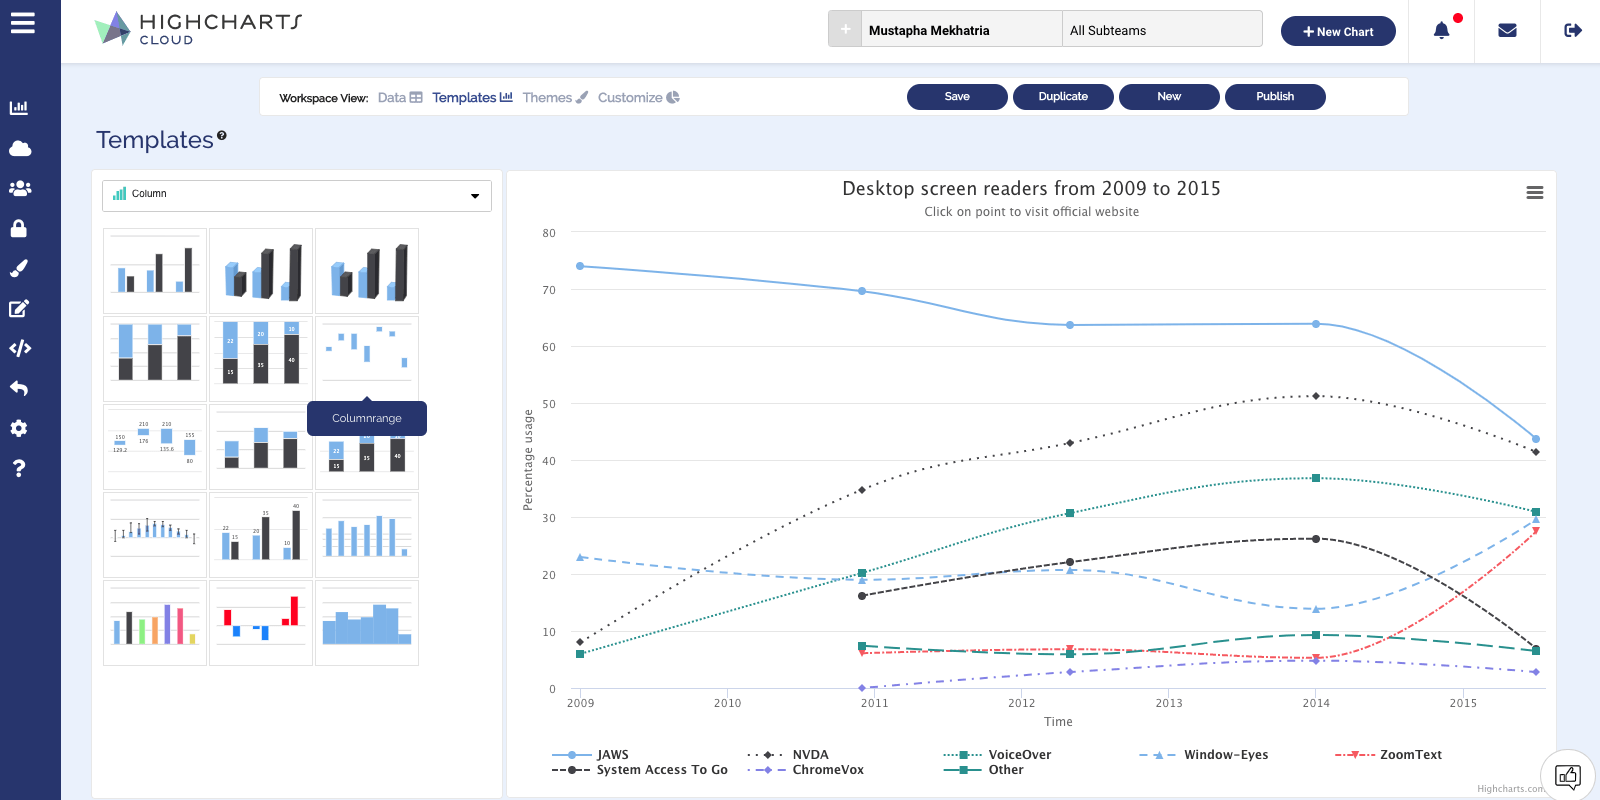Toggle JAWS series in chart legend
Viewport: 1600px width, 800px height.
click(612, 755)
